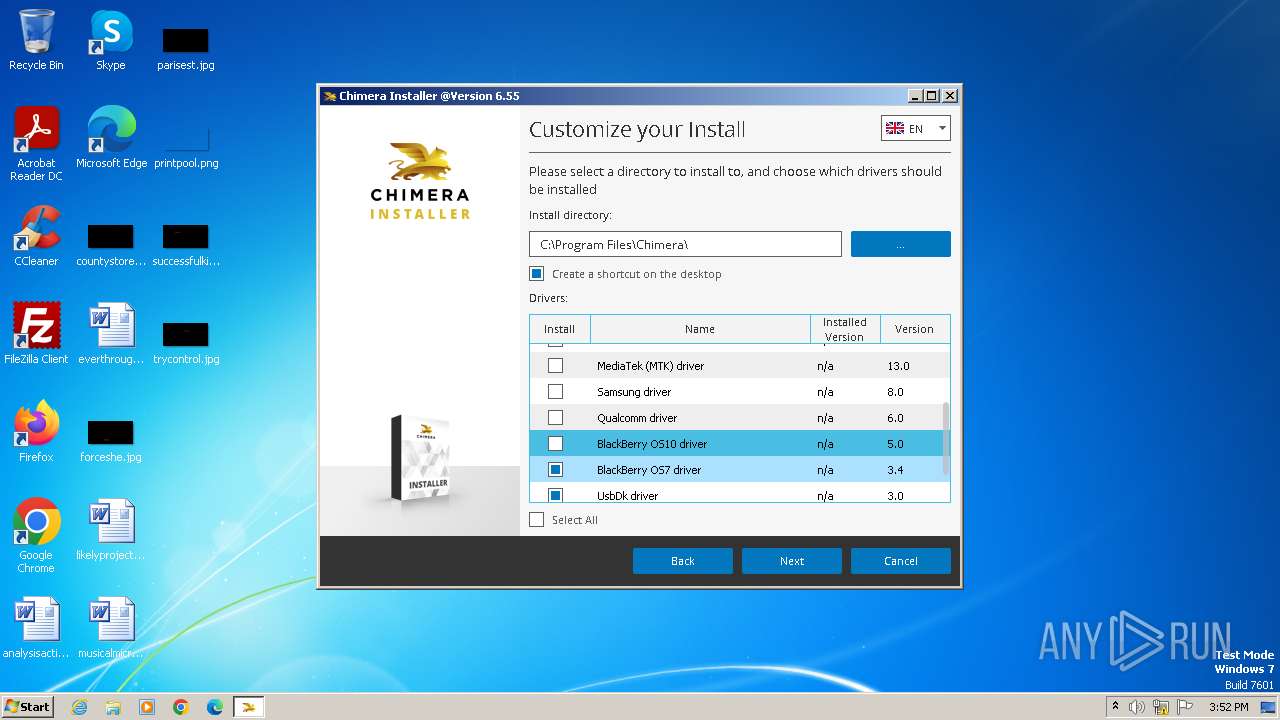This screenshot has width=1280, height=720.
Task: Uncheck BlackBerry OS7 driver checkbox
Action: 556,470
